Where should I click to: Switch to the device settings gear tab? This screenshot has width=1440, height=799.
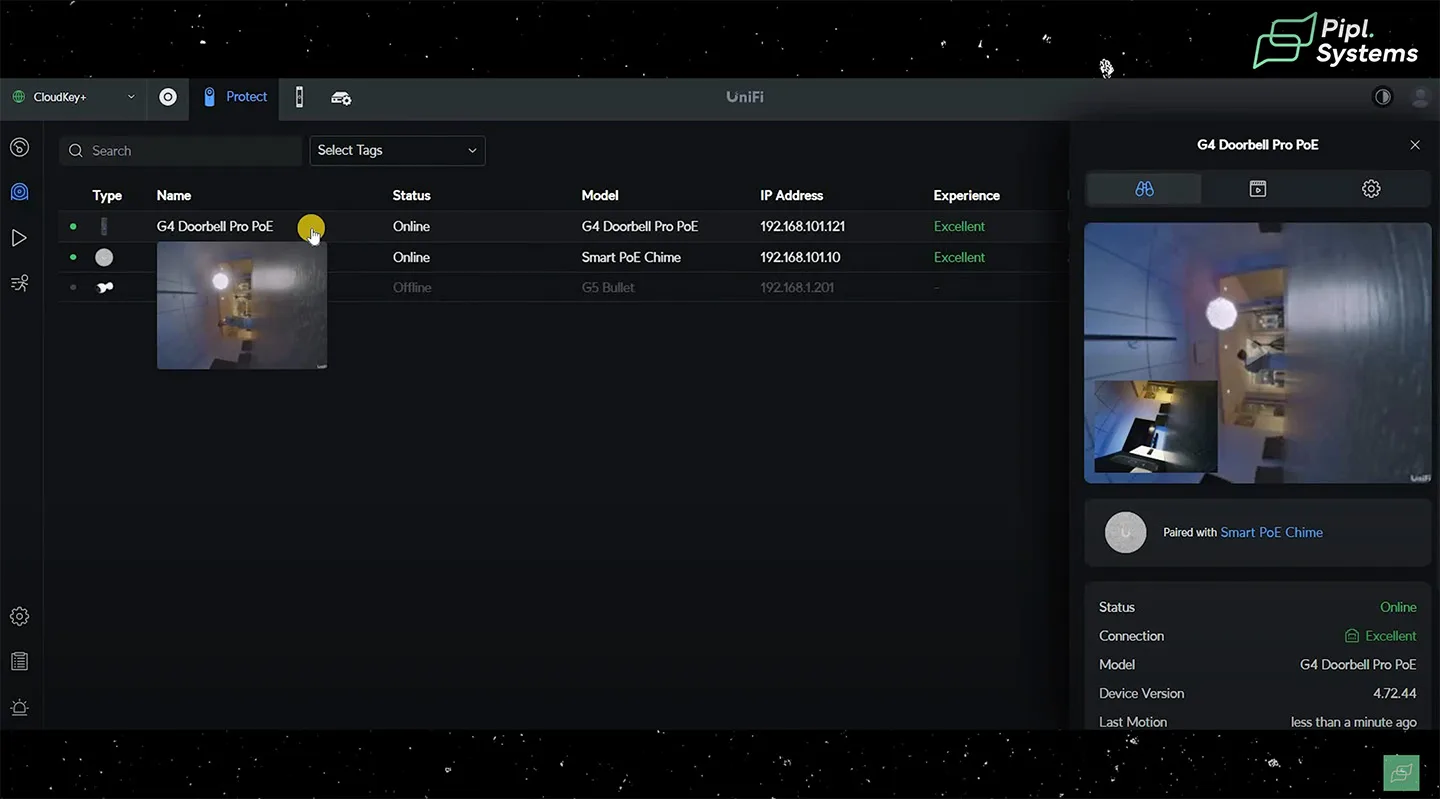click(x=1371, y=189)
